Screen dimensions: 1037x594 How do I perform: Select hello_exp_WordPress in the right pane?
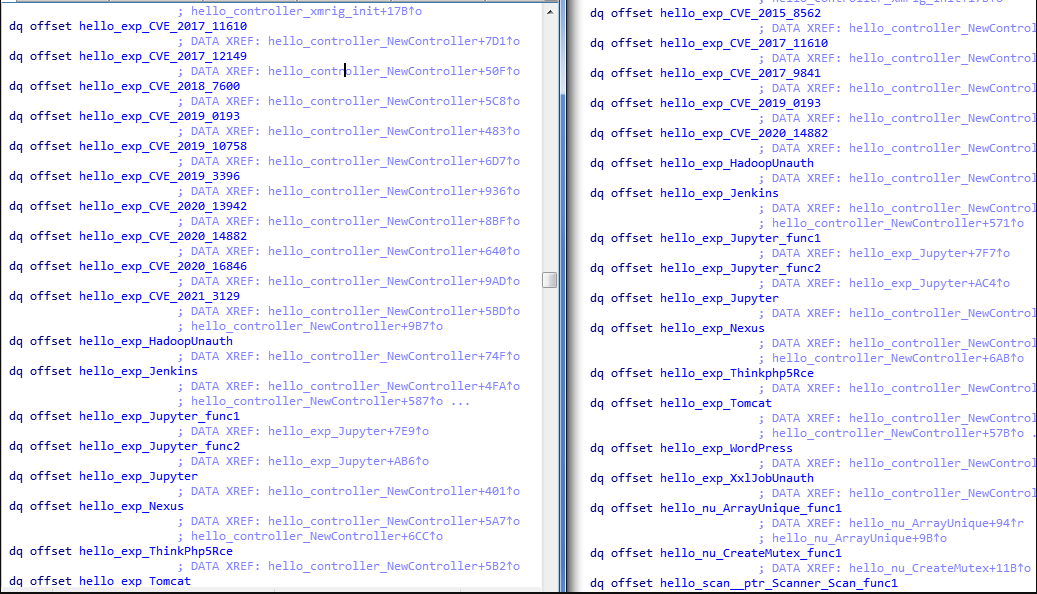(x=727, y=448)
